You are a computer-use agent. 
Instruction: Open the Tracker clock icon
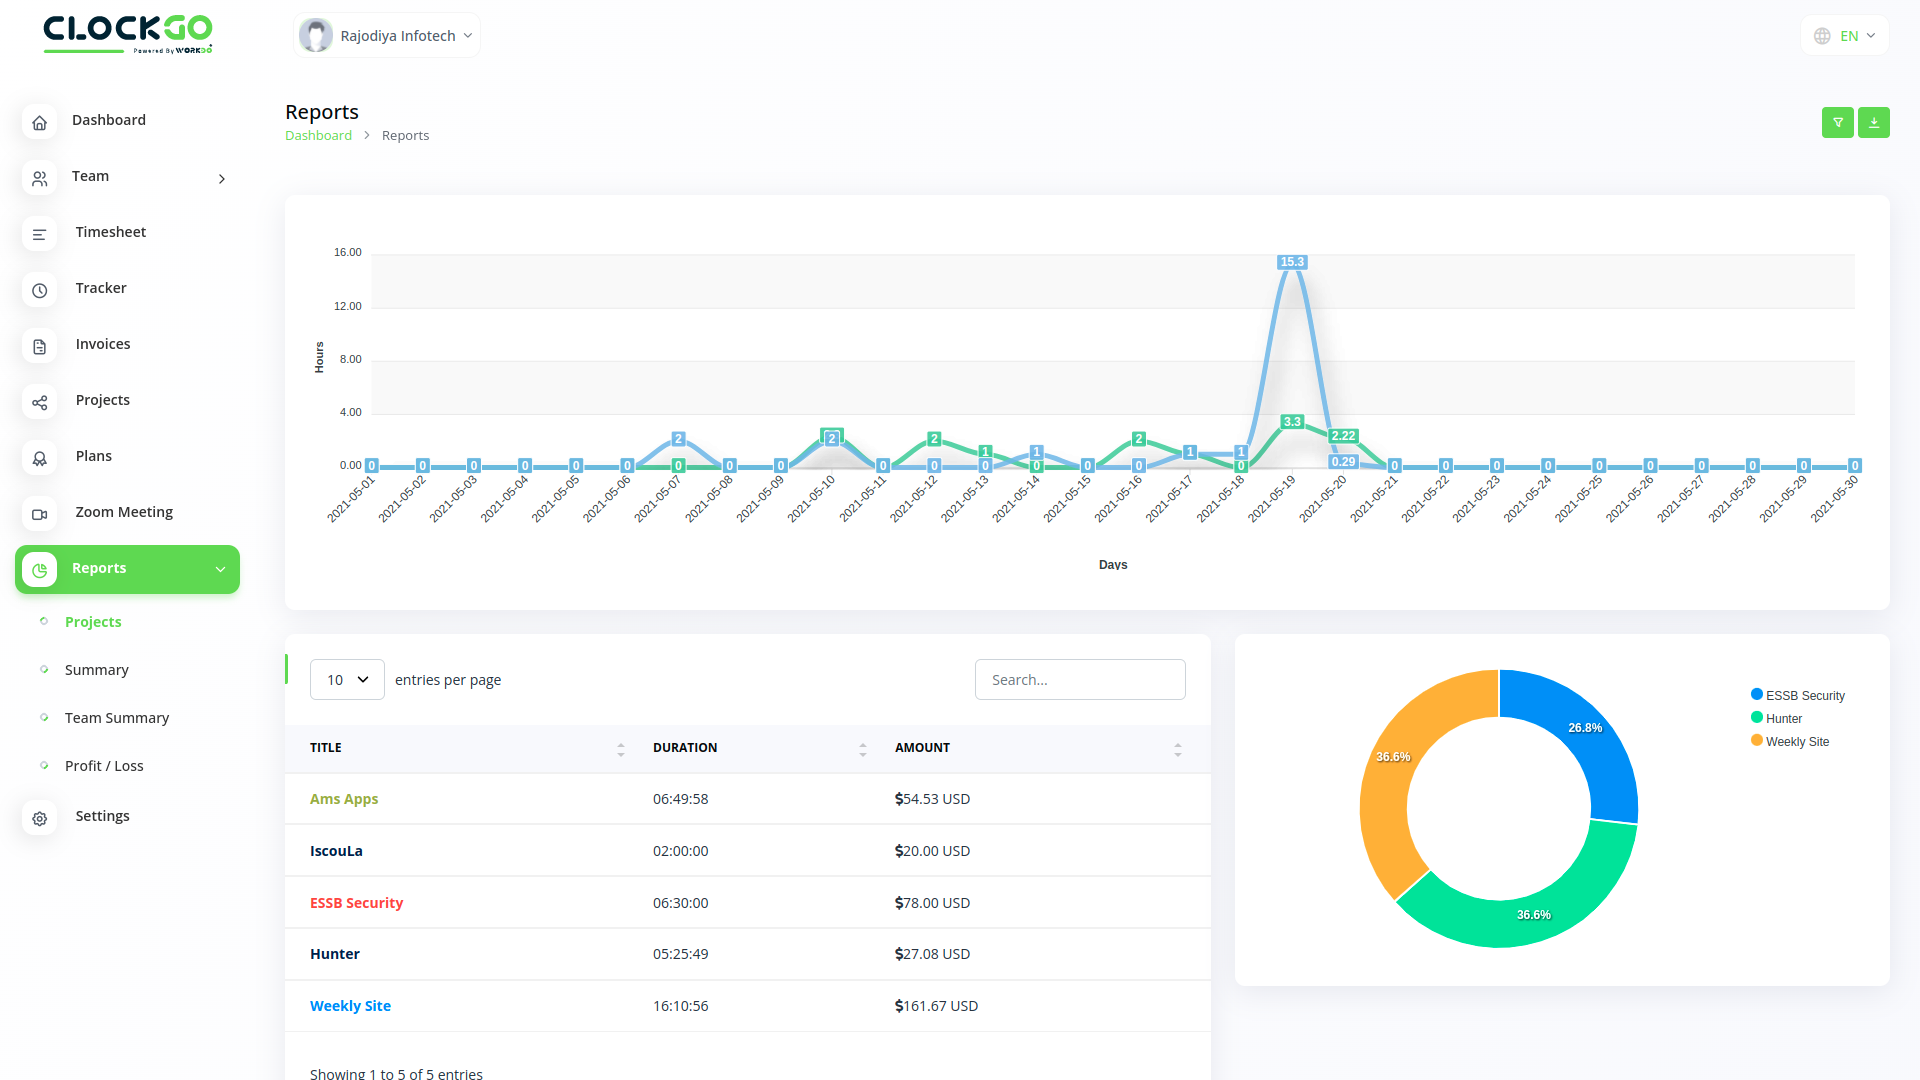[x=39, y=290]
